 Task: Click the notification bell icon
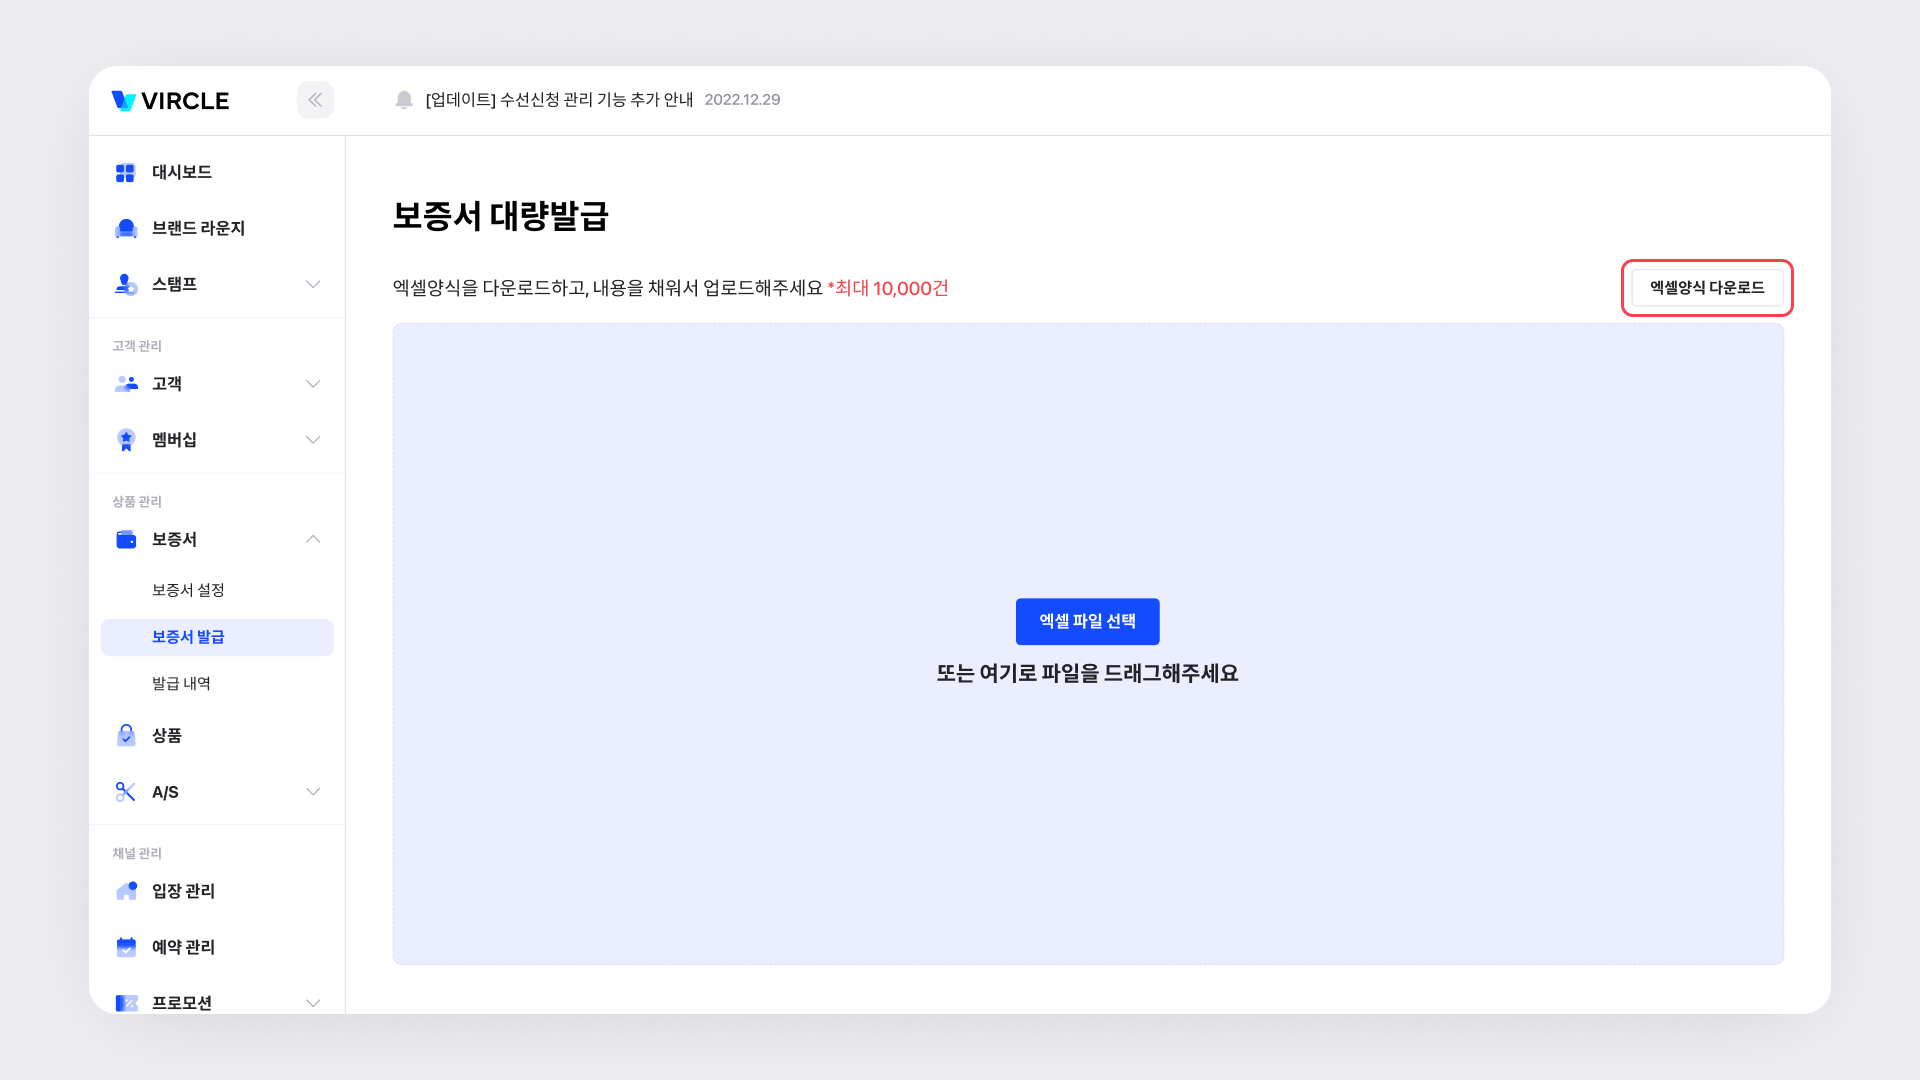(x=404, y=100)
